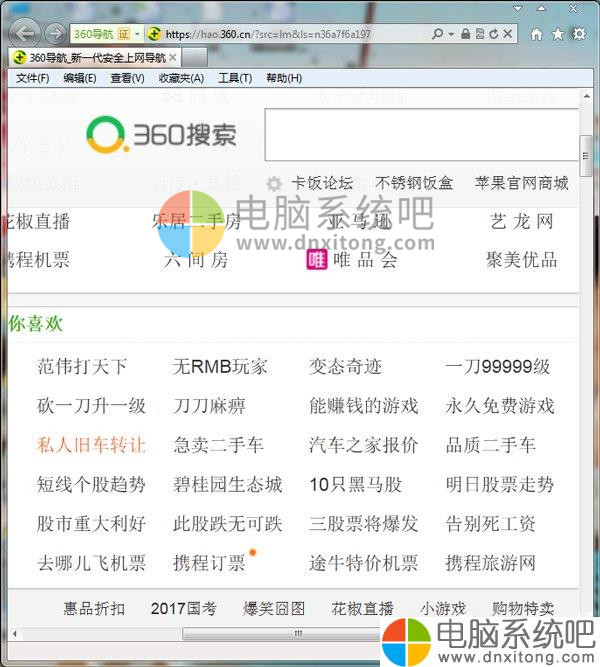Open the 途牛特价机票 link
600x667 pixels.
click(x=363, y=563)
